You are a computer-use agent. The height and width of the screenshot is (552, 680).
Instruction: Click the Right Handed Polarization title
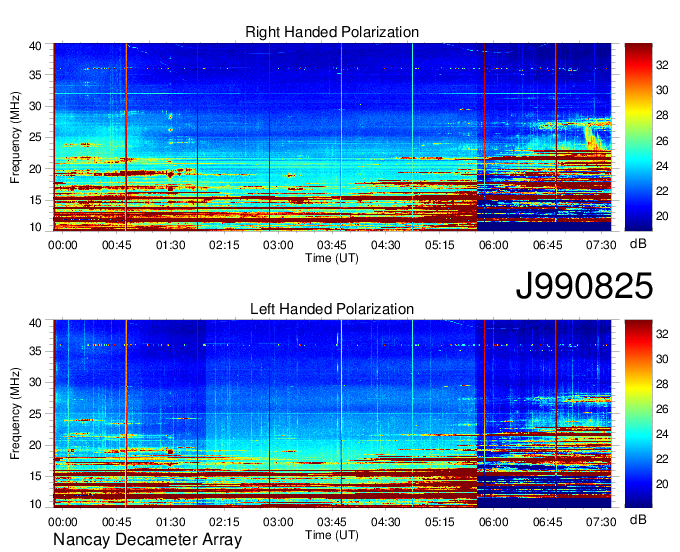coord(332,32)
